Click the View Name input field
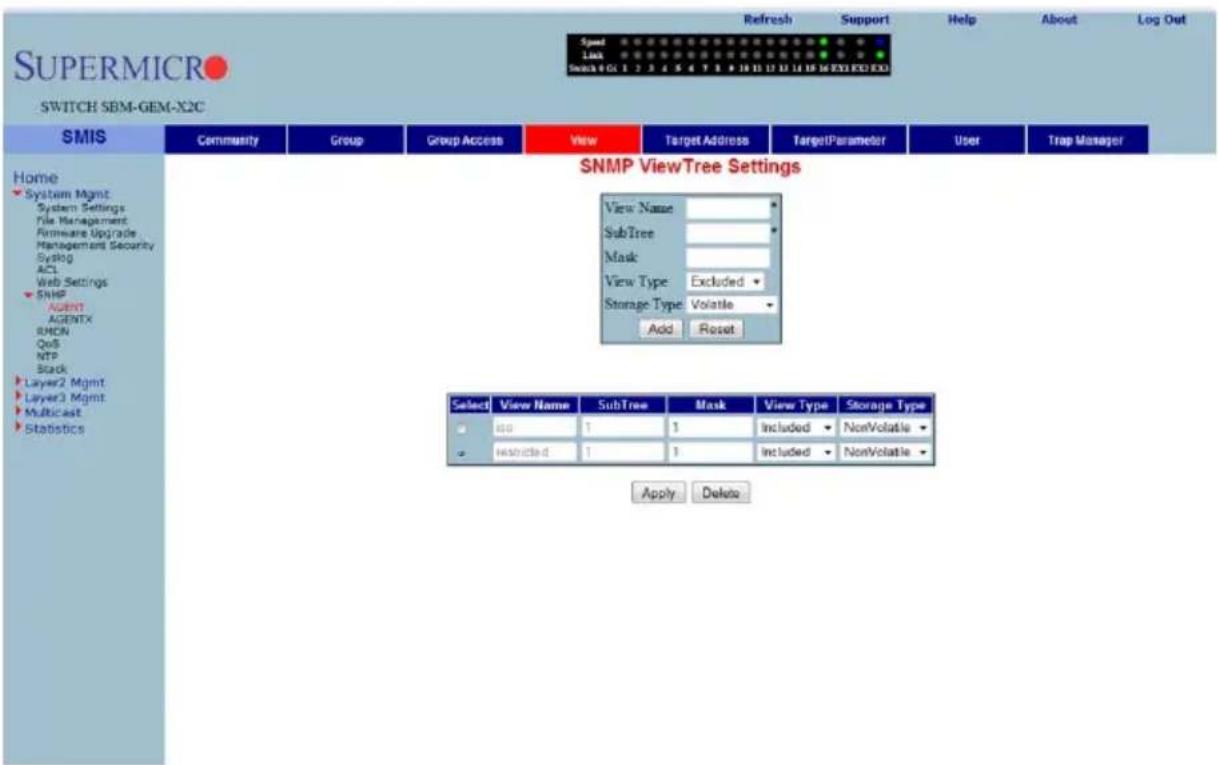Image resolution: width=1218 pixels, height=765 pixels. pos(727,209)
